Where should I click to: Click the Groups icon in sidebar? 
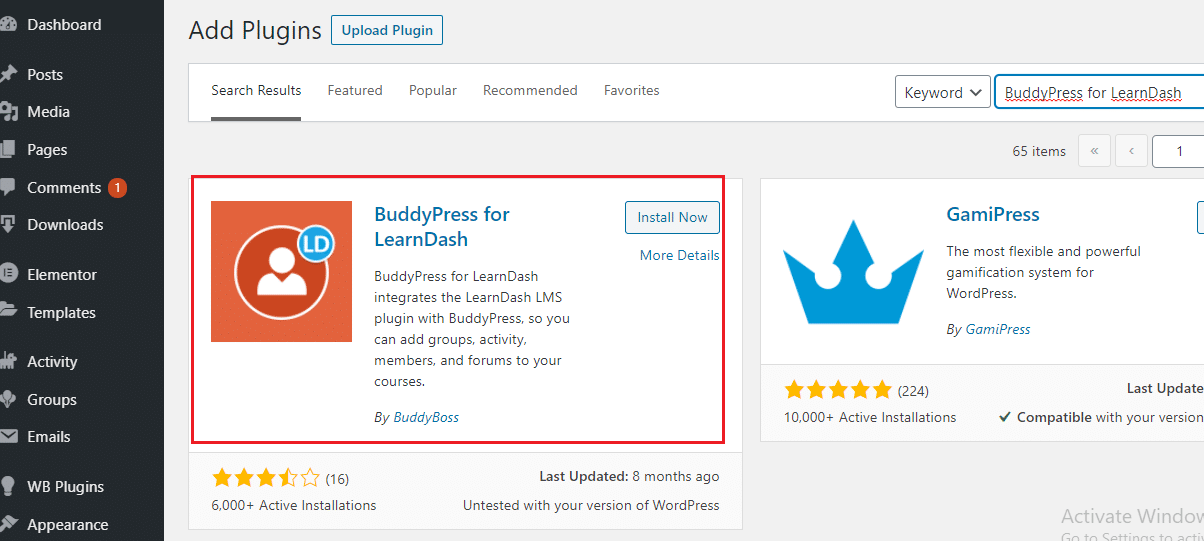(x=8, y=400)
